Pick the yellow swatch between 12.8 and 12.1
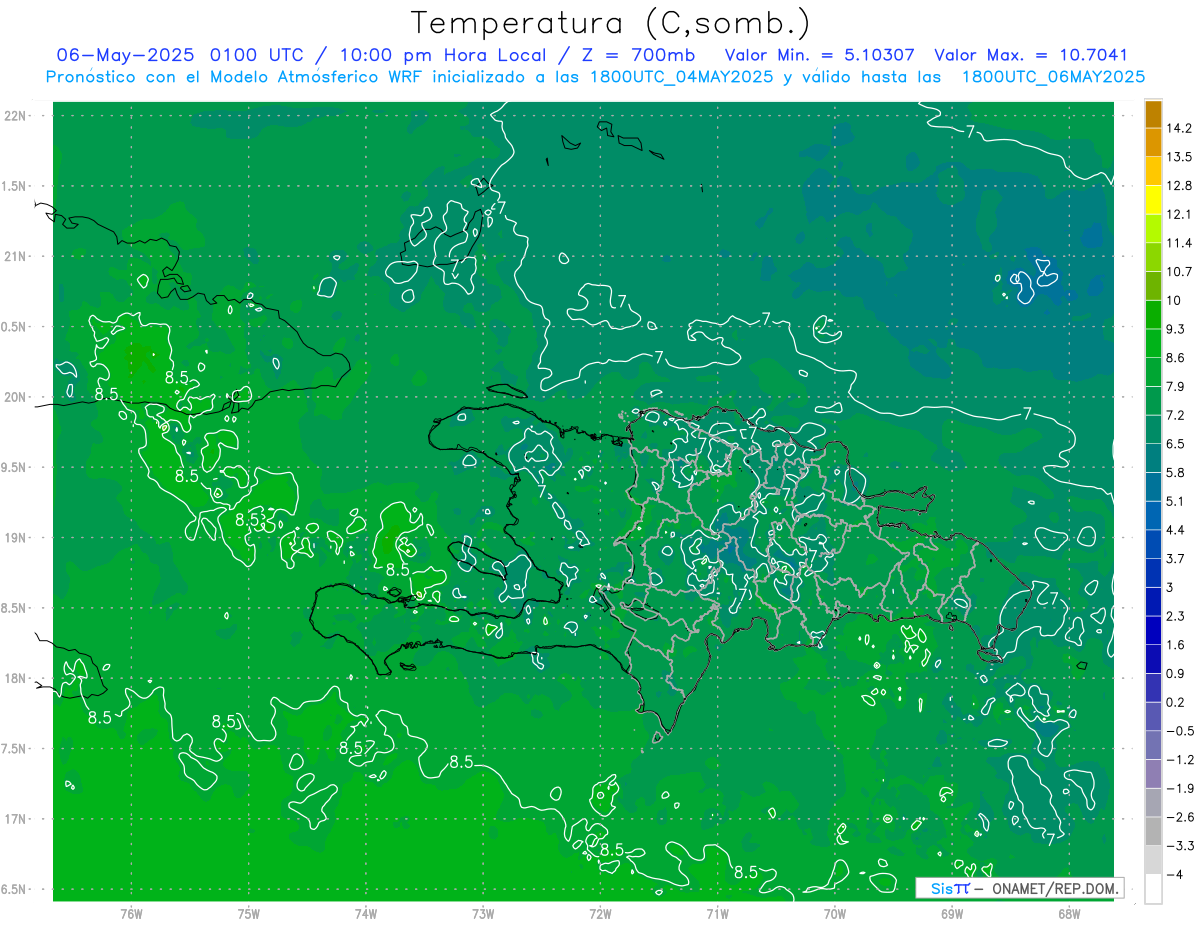The image size is (1200, 927). [1153, 200]
